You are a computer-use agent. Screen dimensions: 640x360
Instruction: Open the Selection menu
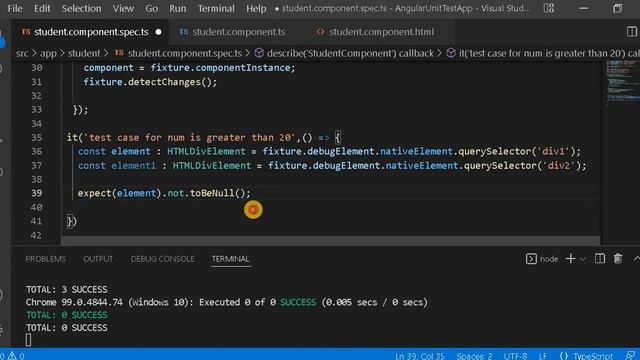click(x=81, y=8)
